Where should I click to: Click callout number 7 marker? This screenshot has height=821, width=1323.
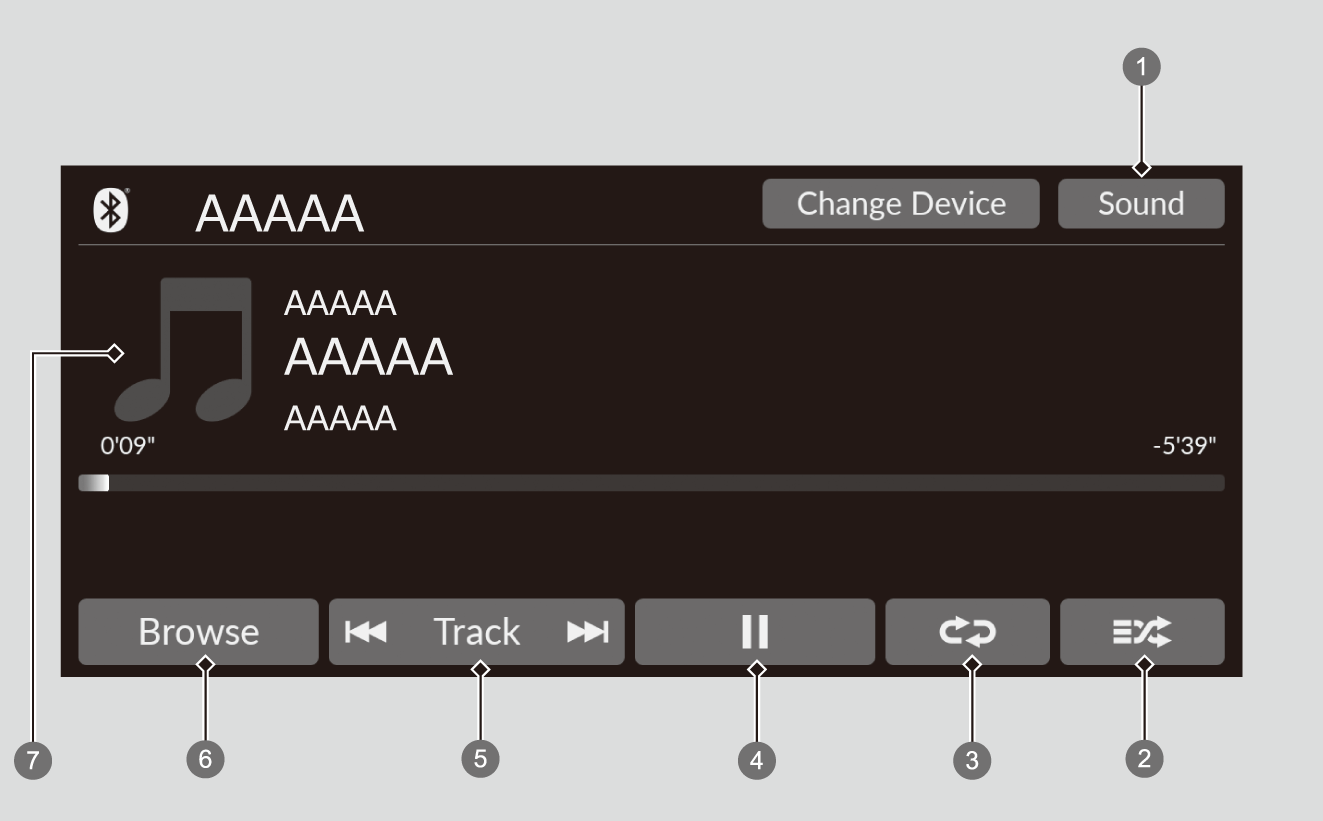(34, 760)
